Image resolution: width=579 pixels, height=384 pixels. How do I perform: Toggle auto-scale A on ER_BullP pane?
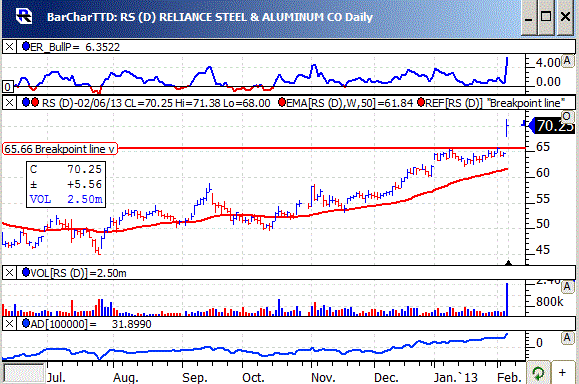(567, 61)
